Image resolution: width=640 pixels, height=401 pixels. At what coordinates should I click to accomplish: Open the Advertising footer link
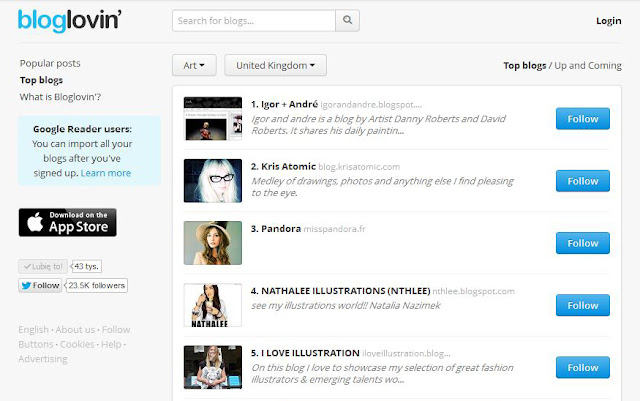43,359
